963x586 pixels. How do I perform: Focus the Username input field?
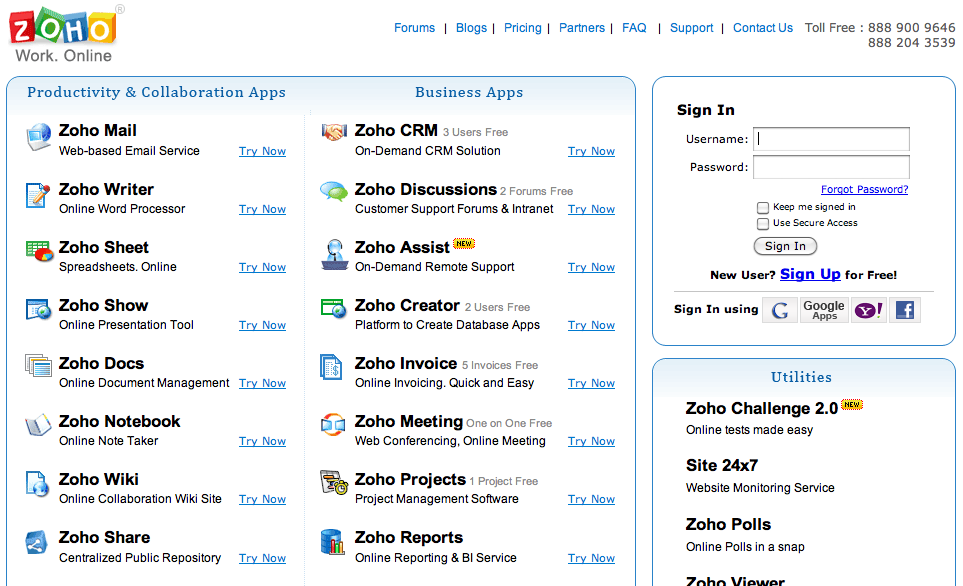(831, 139)
